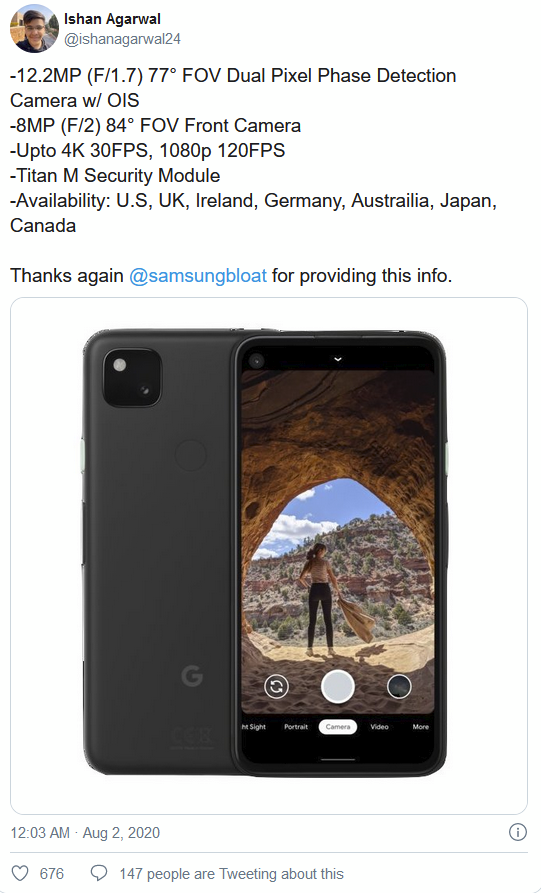The image size is (541, 893).
Task: Expand the chevron atop the phone screen
Action: [338, 359]
